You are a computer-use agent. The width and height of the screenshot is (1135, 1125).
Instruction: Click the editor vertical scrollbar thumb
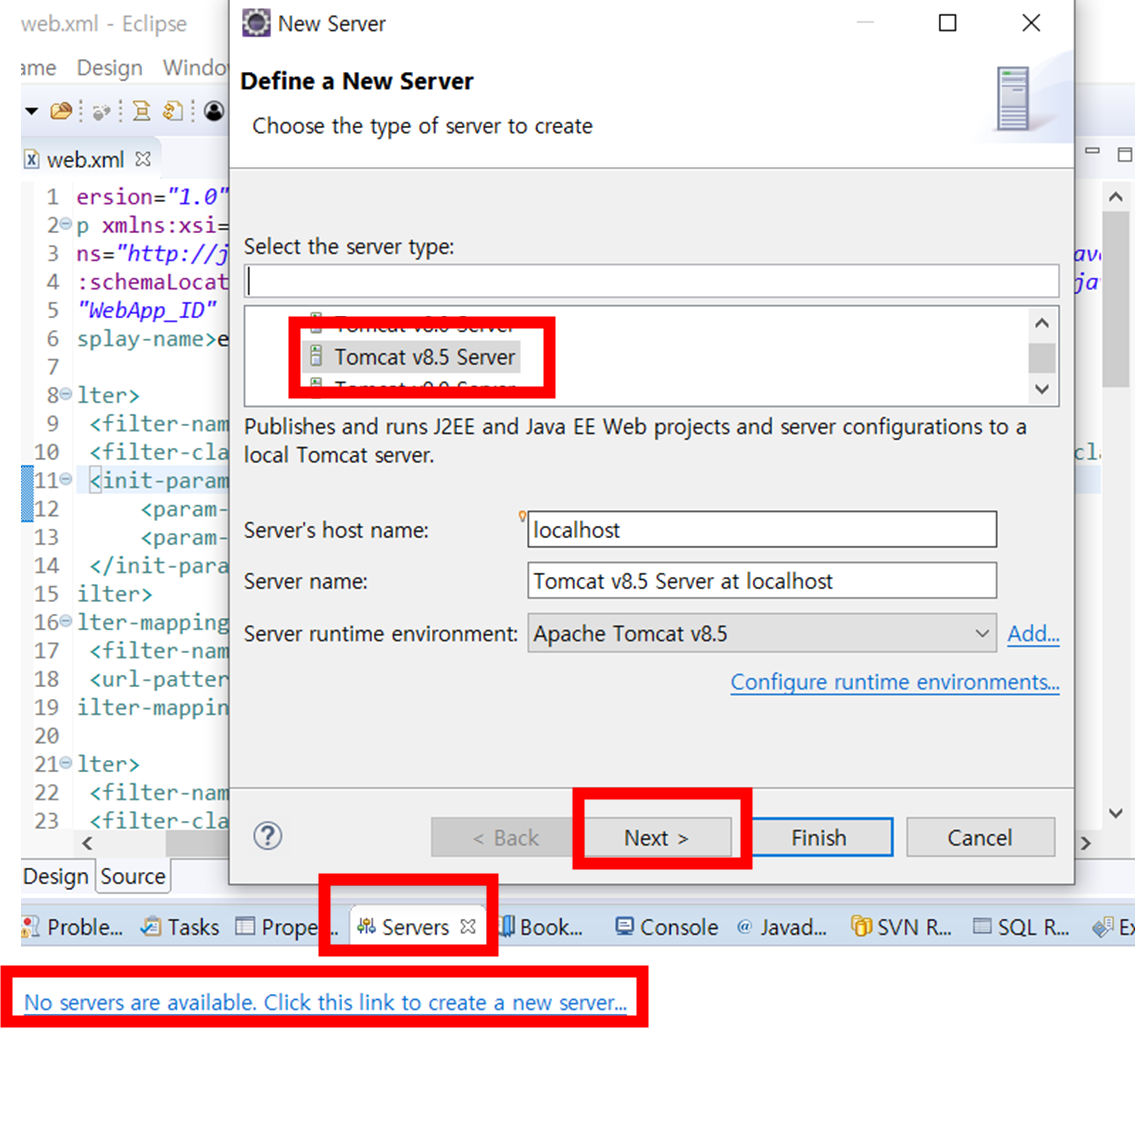(1115, 299)
